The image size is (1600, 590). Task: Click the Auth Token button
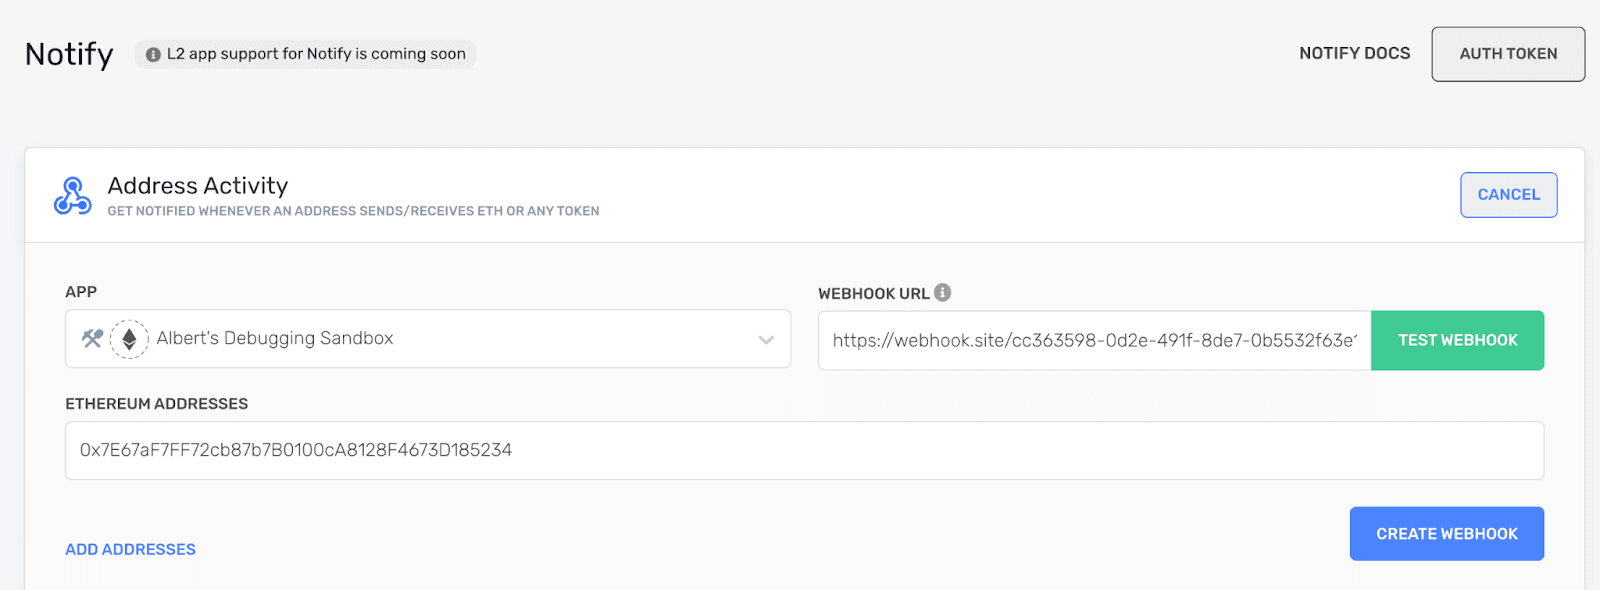(1507, 54)
